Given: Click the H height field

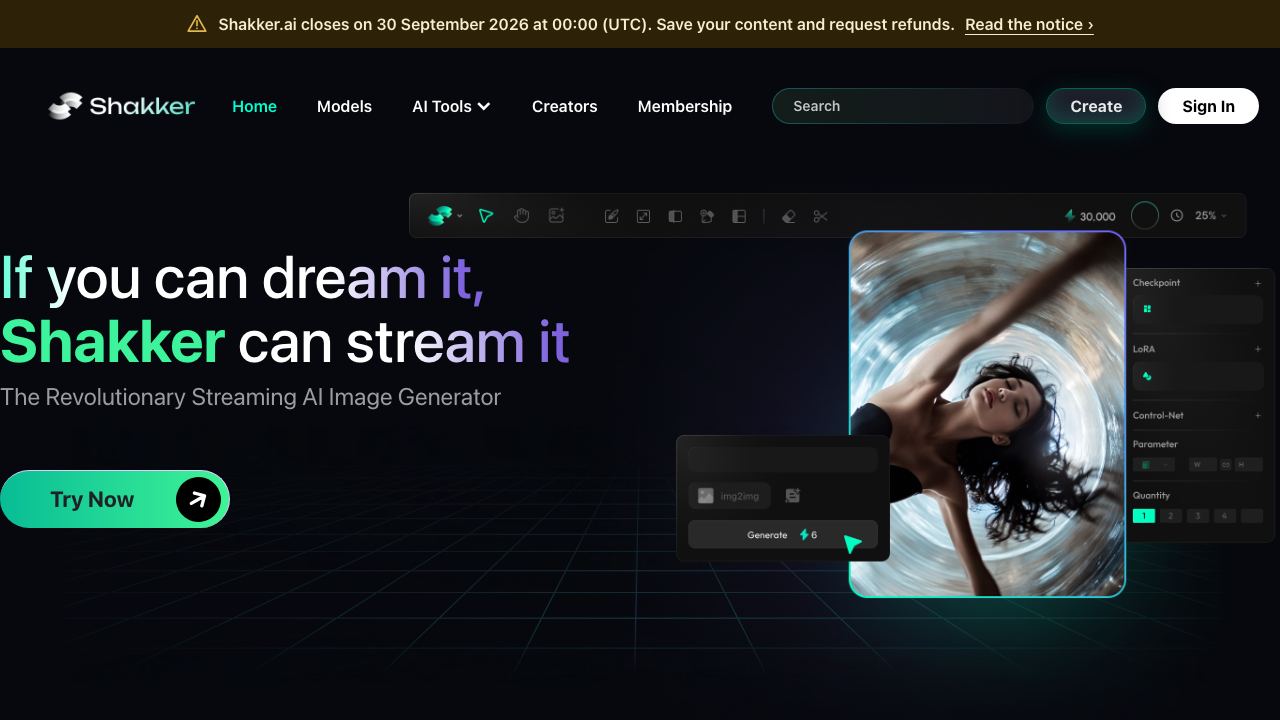Looking at the screenshot, I should [1249, 464].
